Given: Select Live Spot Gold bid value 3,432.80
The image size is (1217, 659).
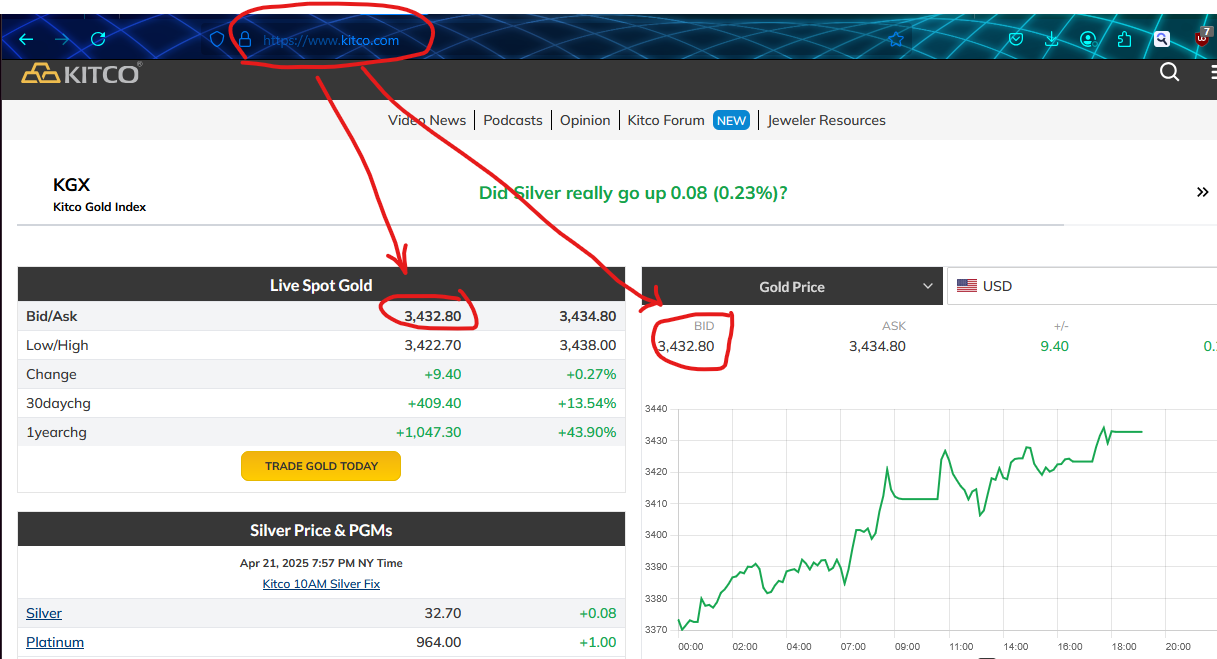Looking at the screenshot, I should (433, 316).
